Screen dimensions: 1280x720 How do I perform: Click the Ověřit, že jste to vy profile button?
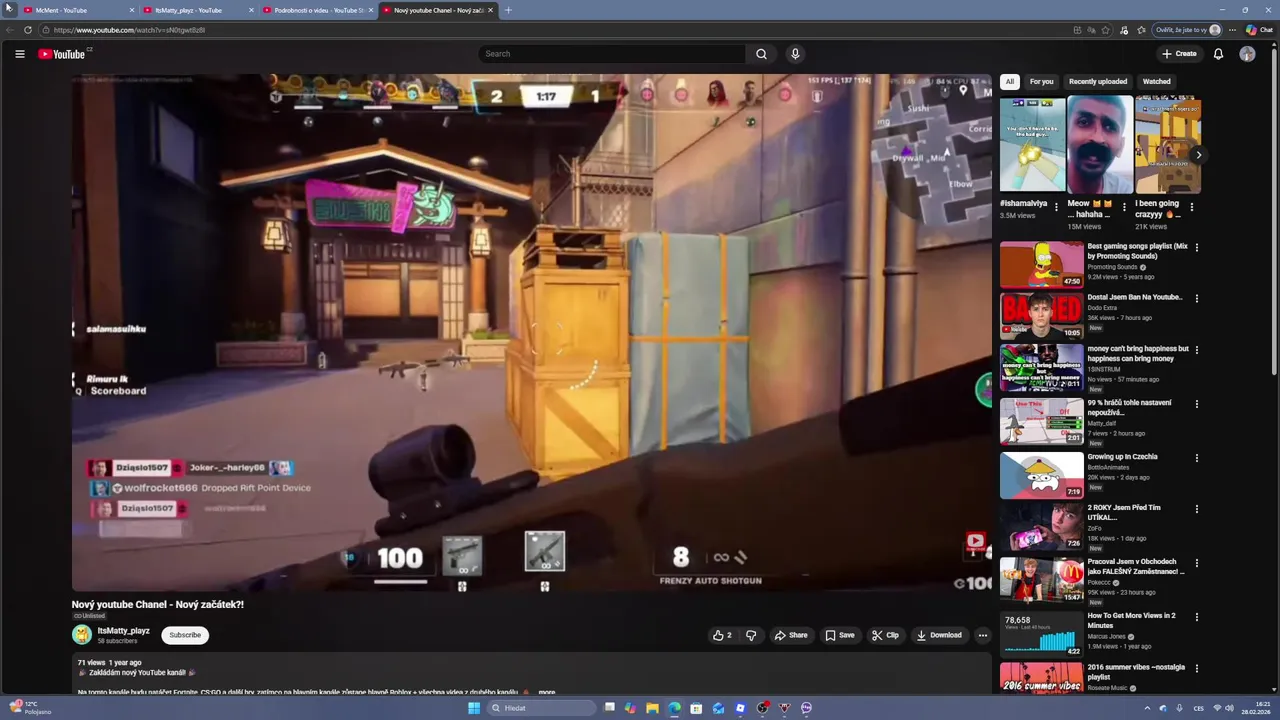pos(1188,30)
